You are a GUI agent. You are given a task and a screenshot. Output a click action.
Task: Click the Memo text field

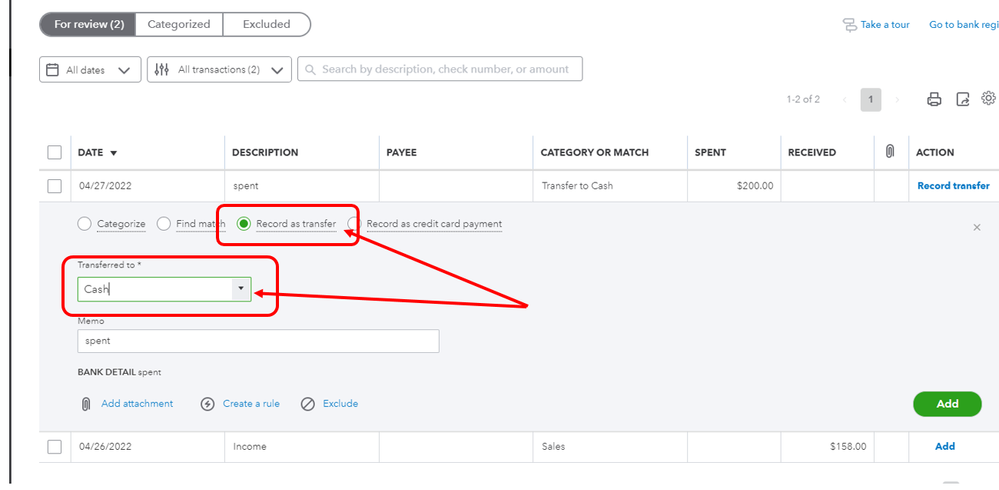tap(258, 341)
